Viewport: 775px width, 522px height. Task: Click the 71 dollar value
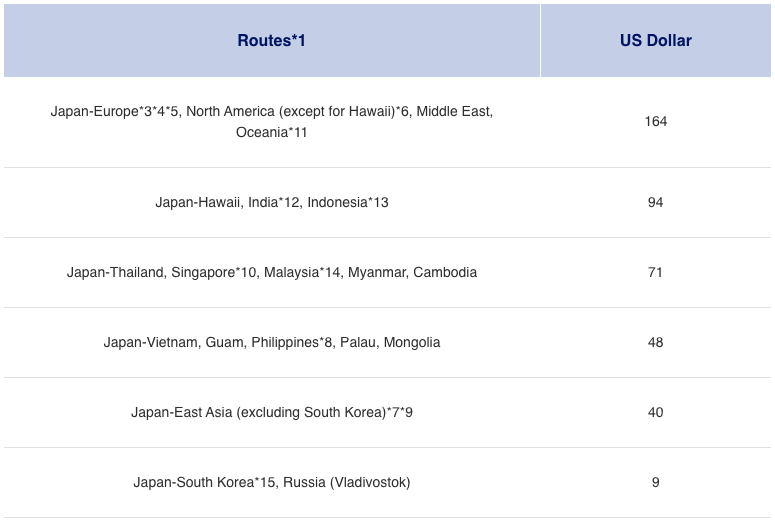tap(655, 272)
